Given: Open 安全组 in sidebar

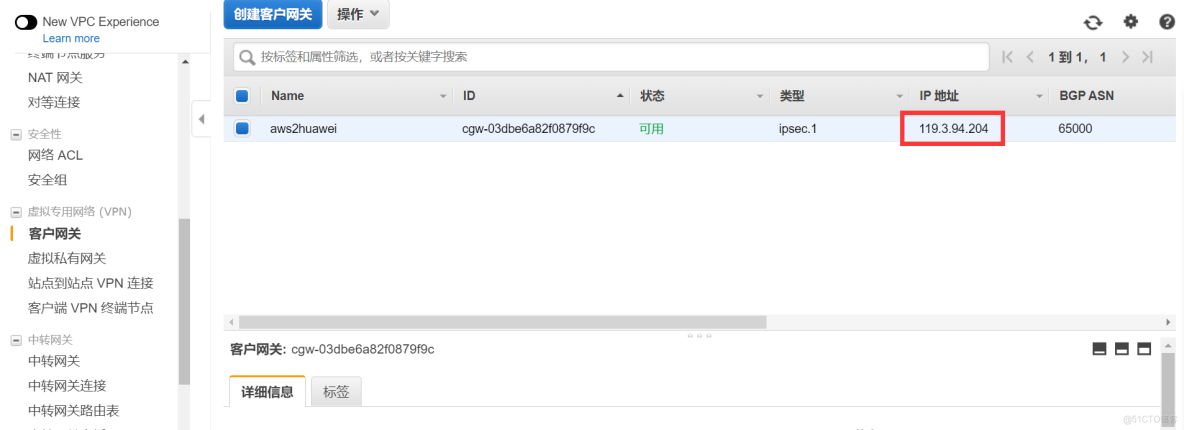Looking at the screenshot, I should (x=47, y=180).
